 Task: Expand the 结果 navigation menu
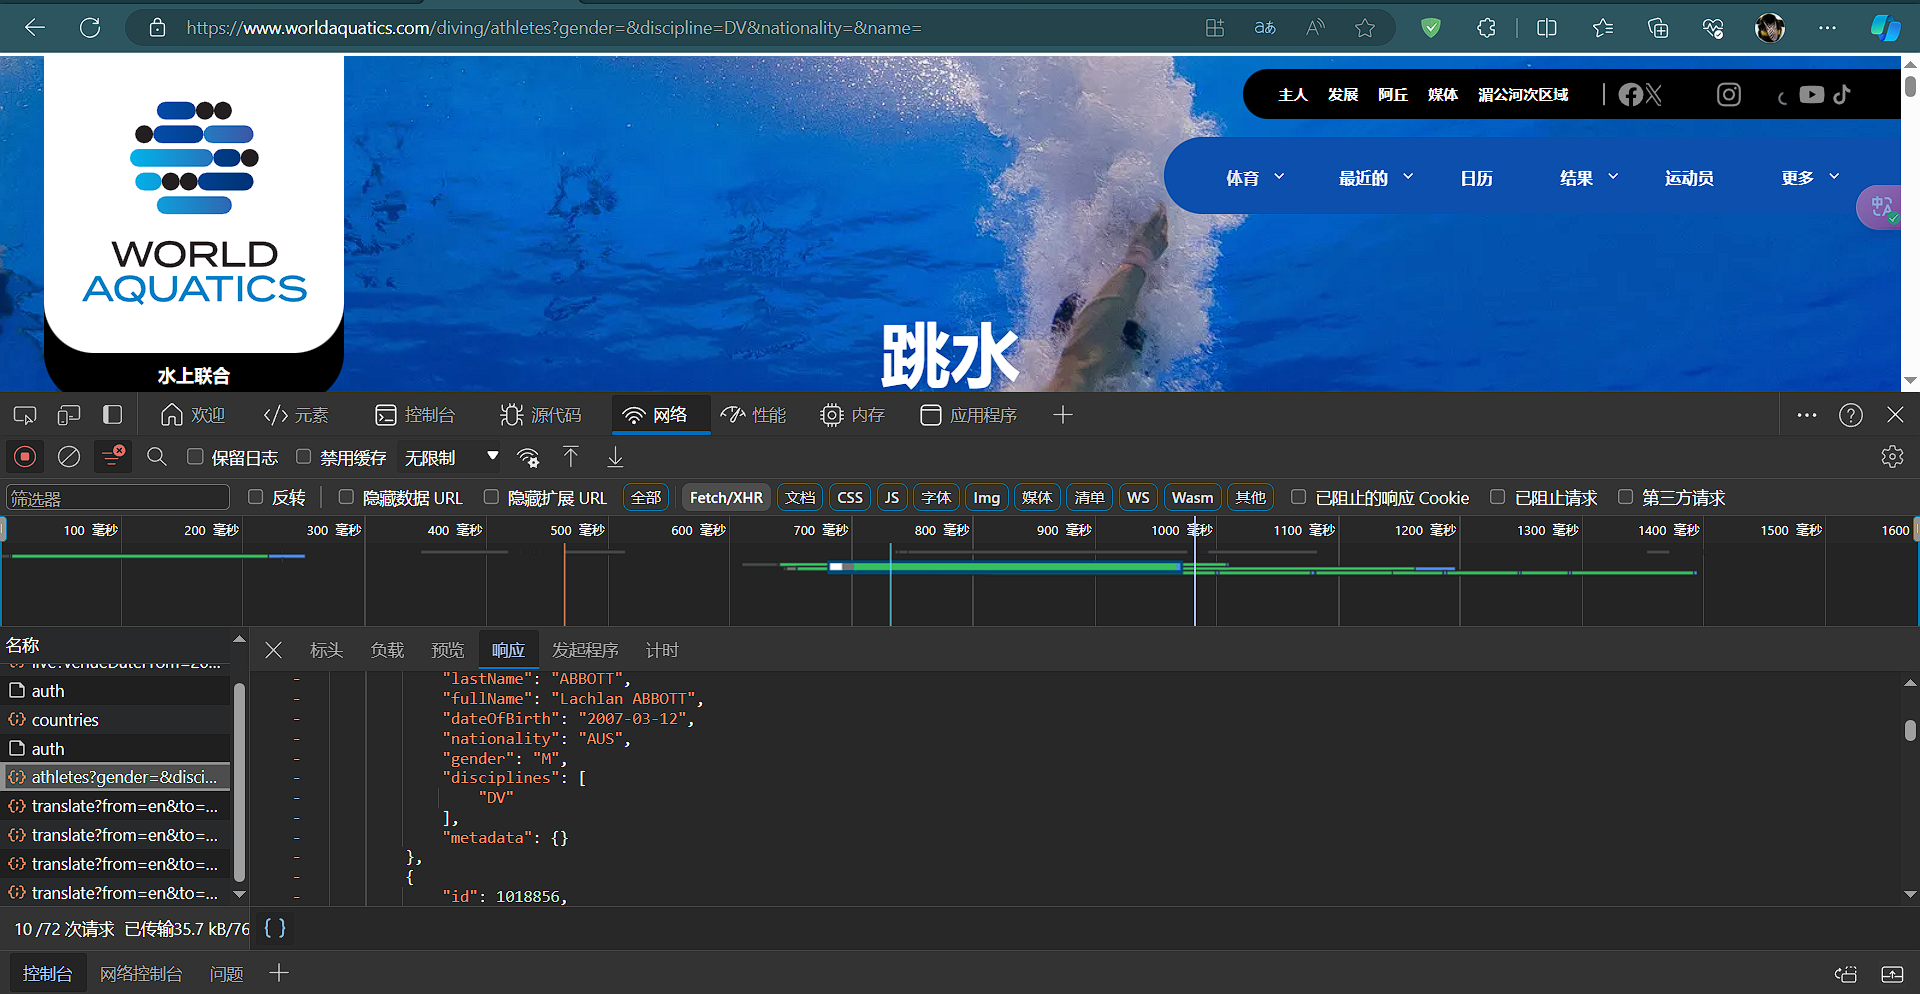pyautogui.click(x=1588, y=178)
